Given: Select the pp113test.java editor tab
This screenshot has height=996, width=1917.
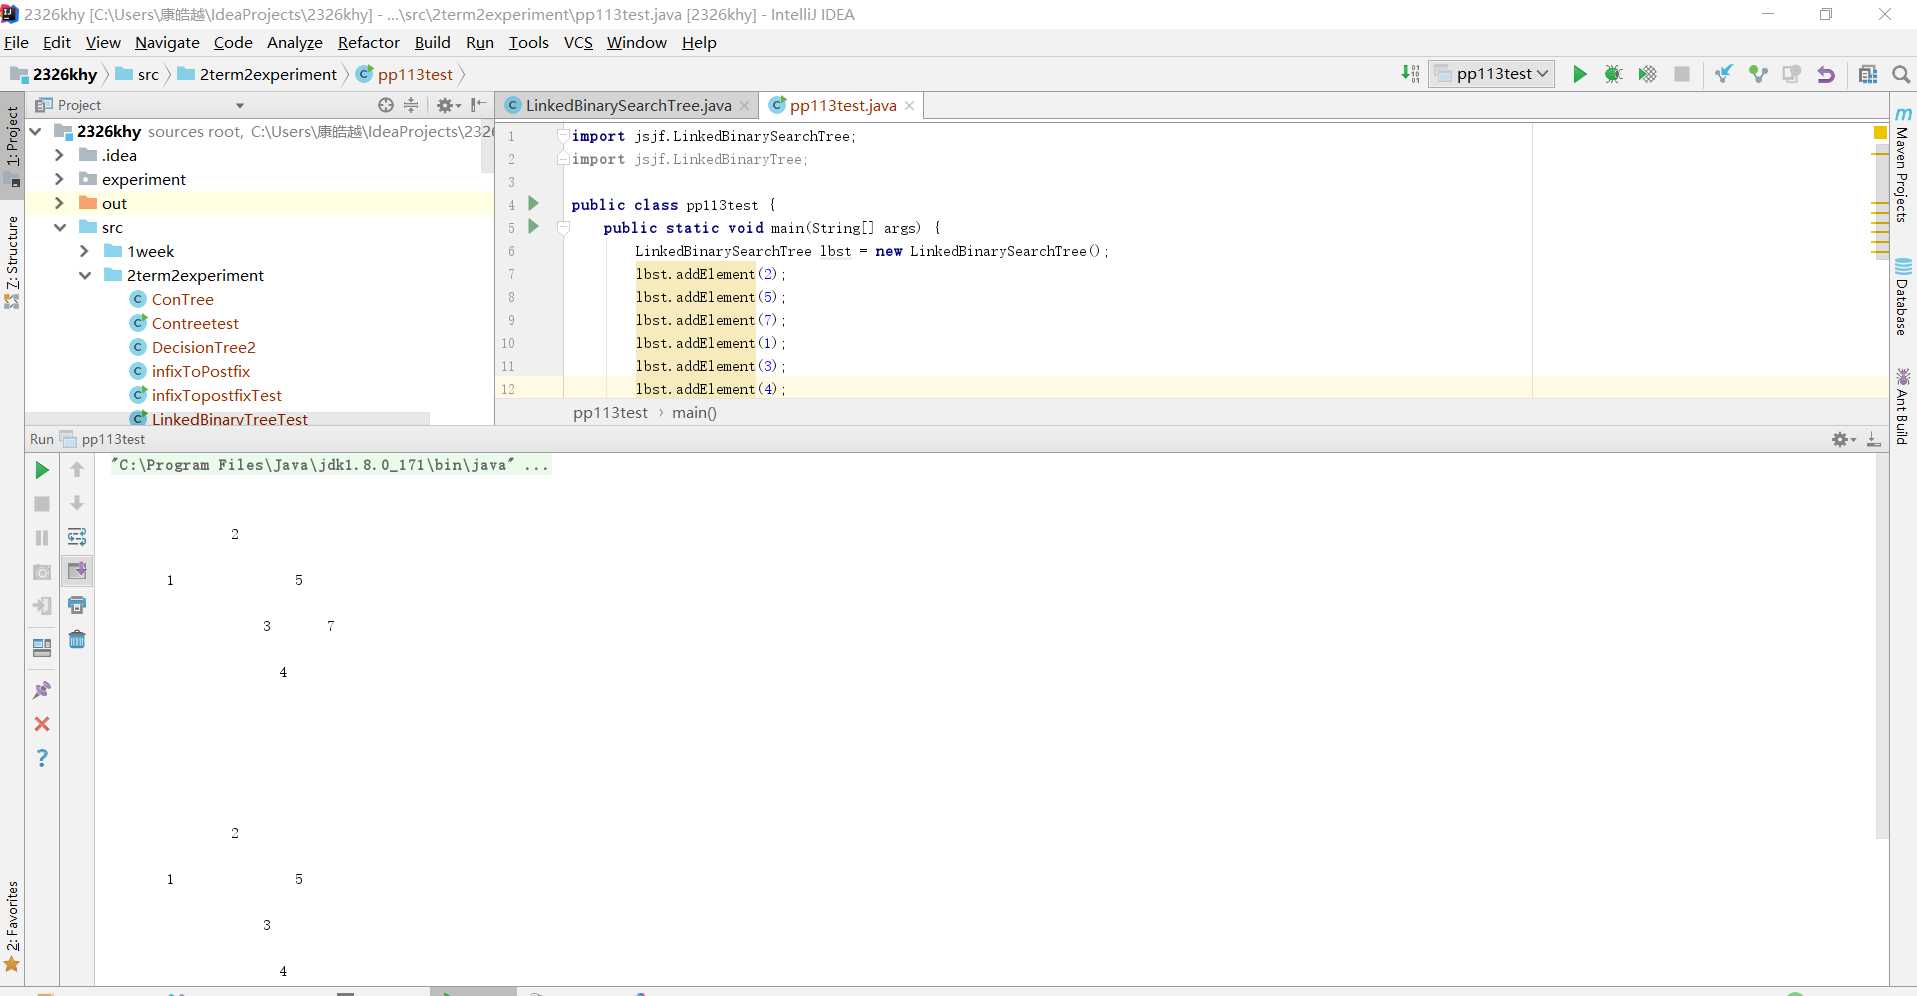Looking at the screenshot, I should [x=842, y=105].
